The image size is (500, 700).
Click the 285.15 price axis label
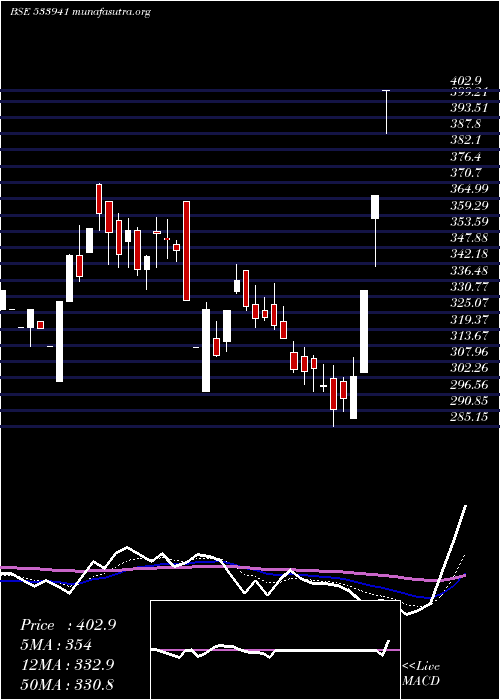click(x=469, y=417)
